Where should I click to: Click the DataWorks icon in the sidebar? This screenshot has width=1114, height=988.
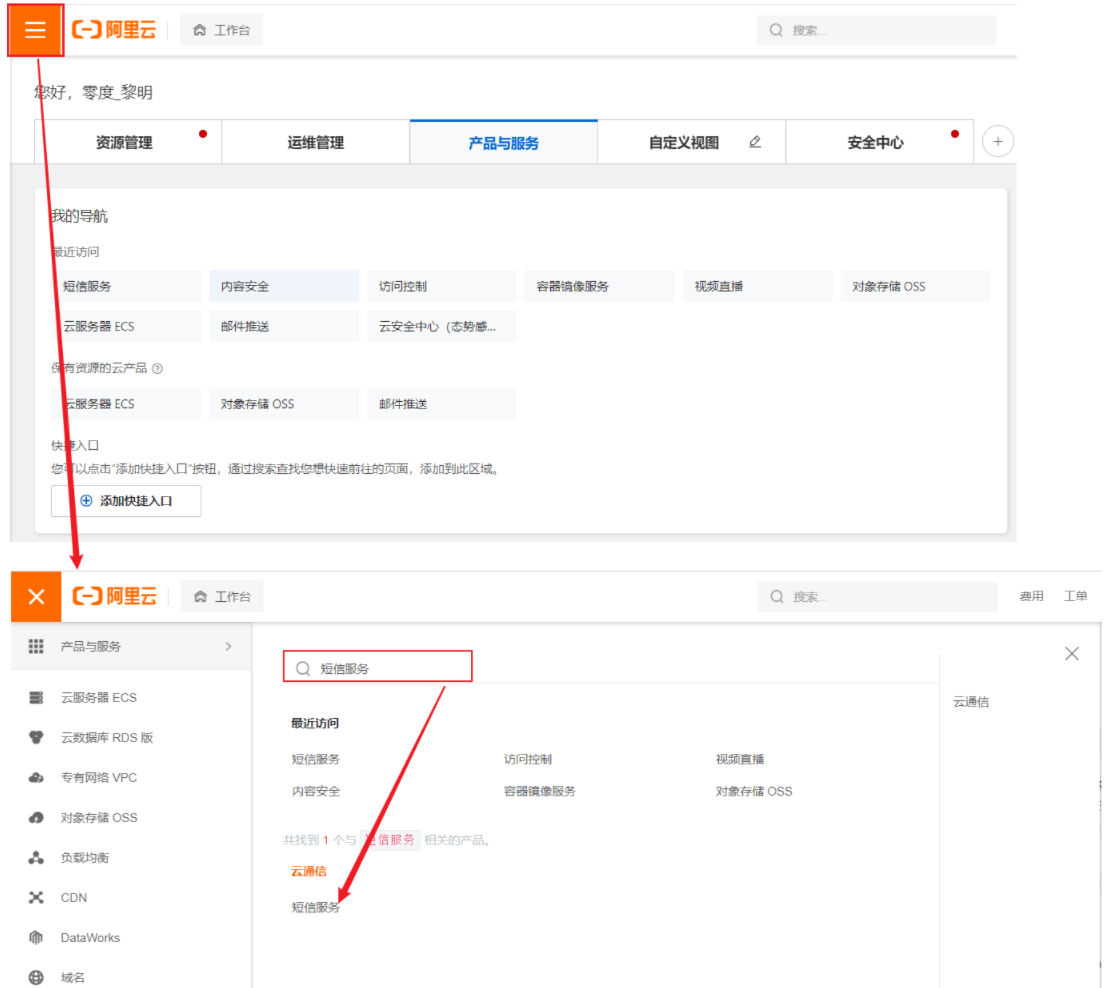36,938
